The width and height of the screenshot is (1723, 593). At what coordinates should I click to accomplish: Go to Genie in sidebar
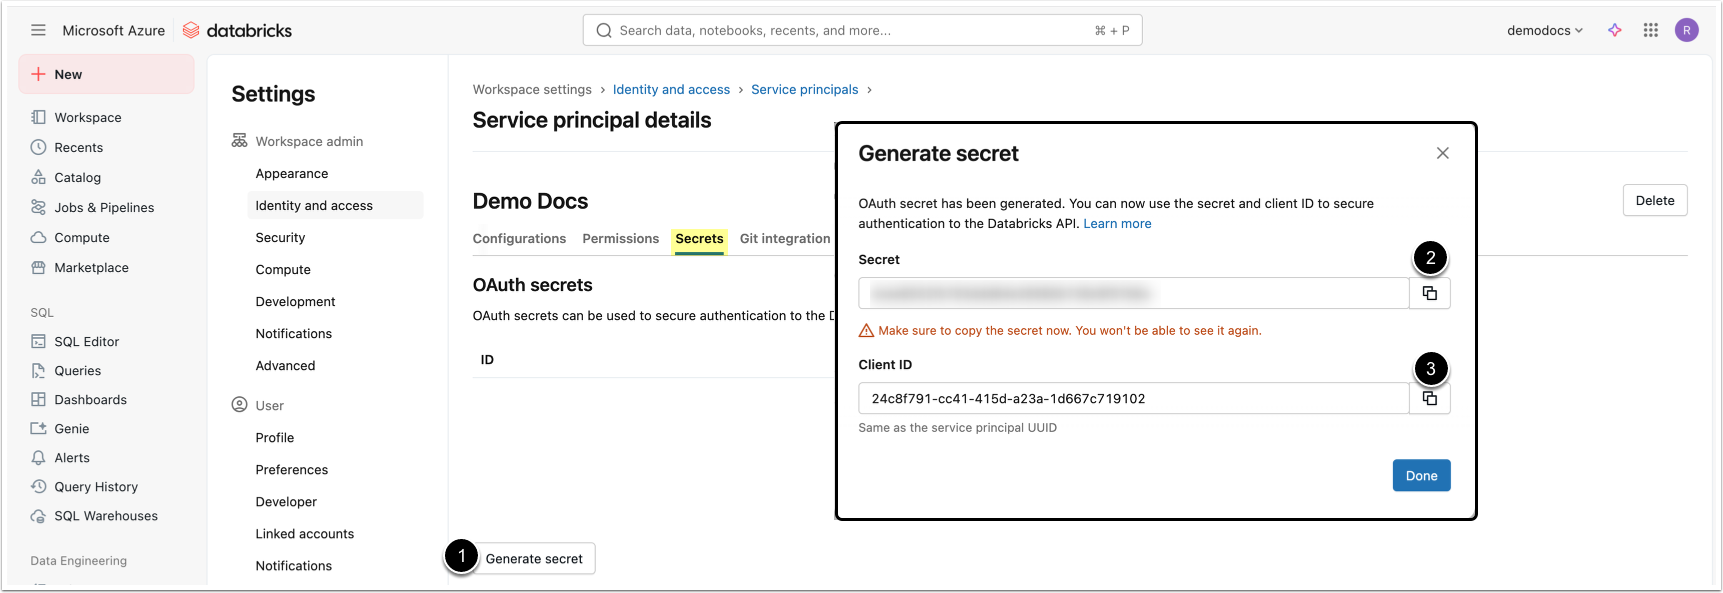71,429
